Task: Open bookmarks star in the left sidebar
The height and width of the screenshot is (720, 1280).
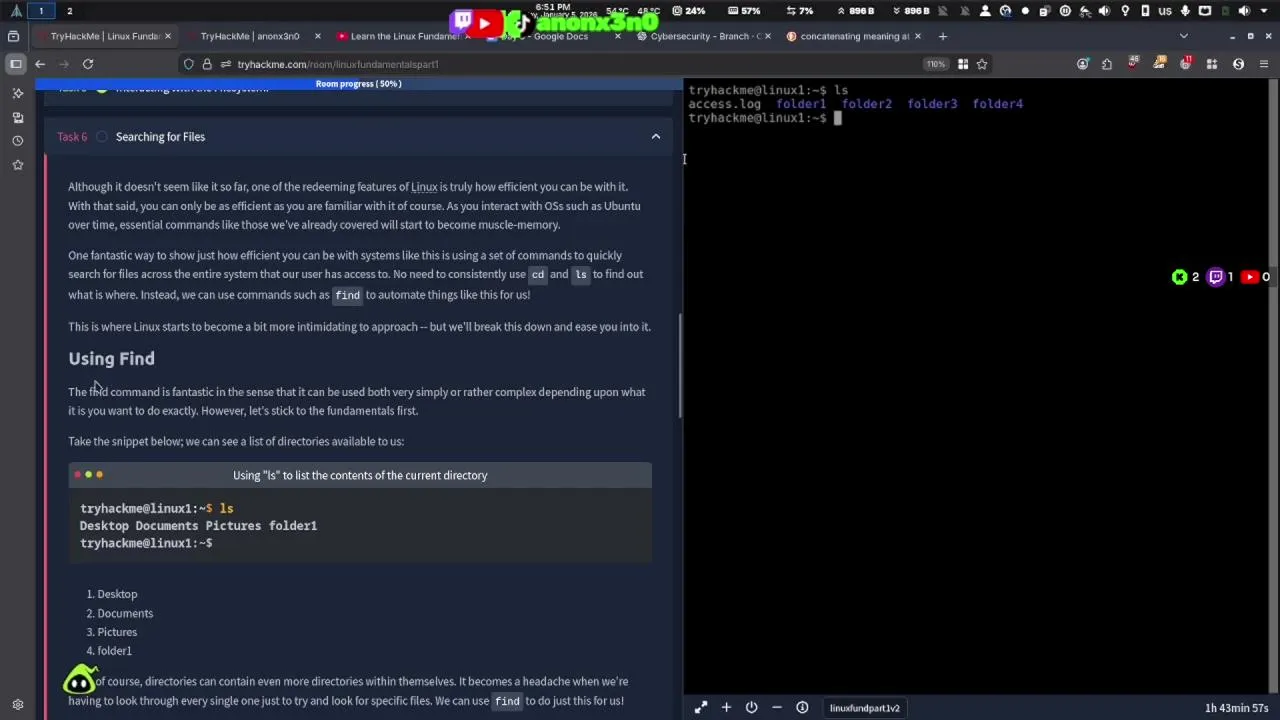Action: tap(17, 165)
